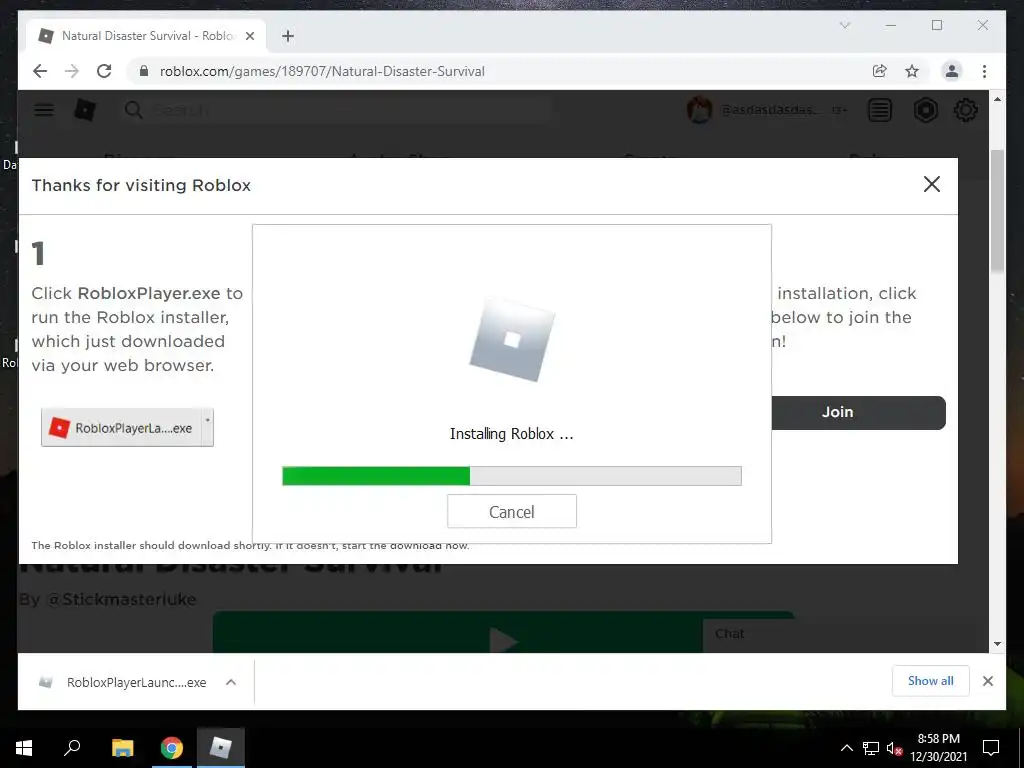Viewport: 1024px width, 768px height.
Task: Go back to the previous page
Action: 40,71
